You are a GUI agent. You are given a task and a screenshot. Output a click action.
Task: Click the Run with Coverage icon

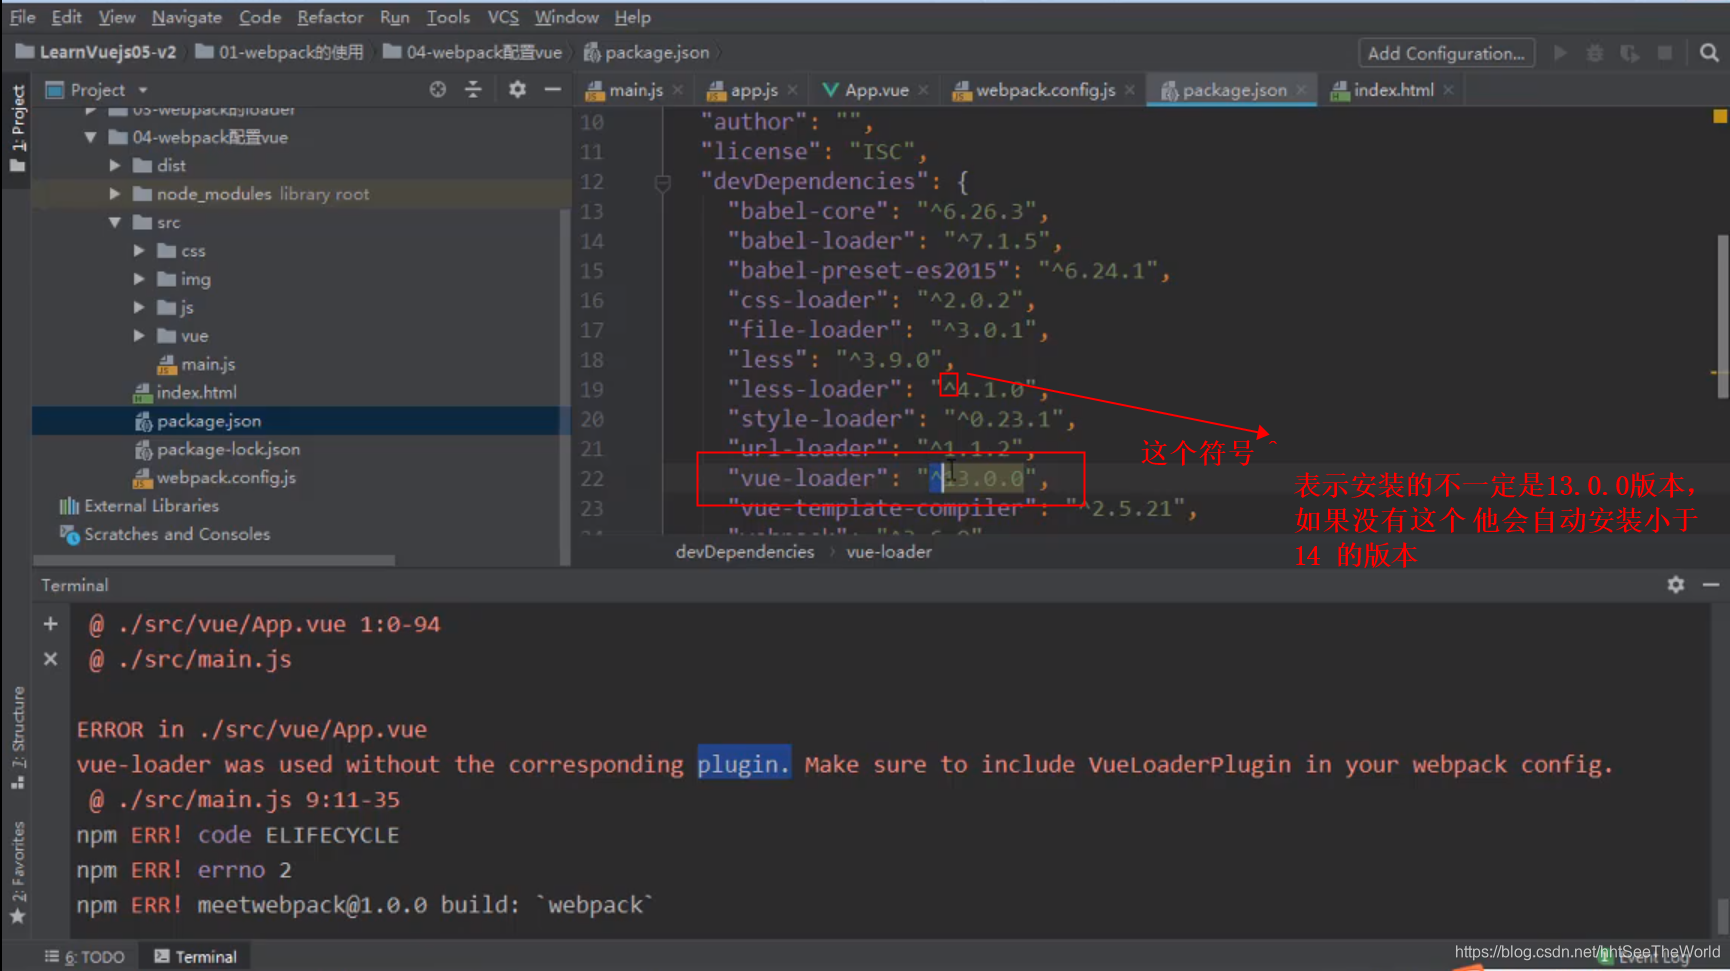click(x=1630, y=53)
